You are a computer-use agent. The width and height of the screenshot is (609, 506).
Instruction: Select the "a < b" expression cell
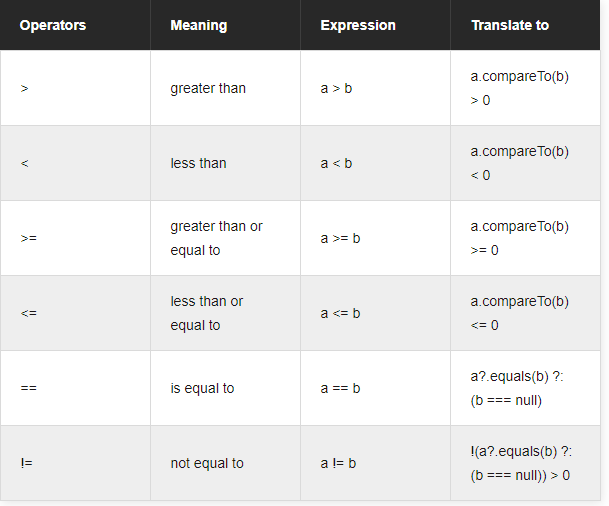point(336,163)
